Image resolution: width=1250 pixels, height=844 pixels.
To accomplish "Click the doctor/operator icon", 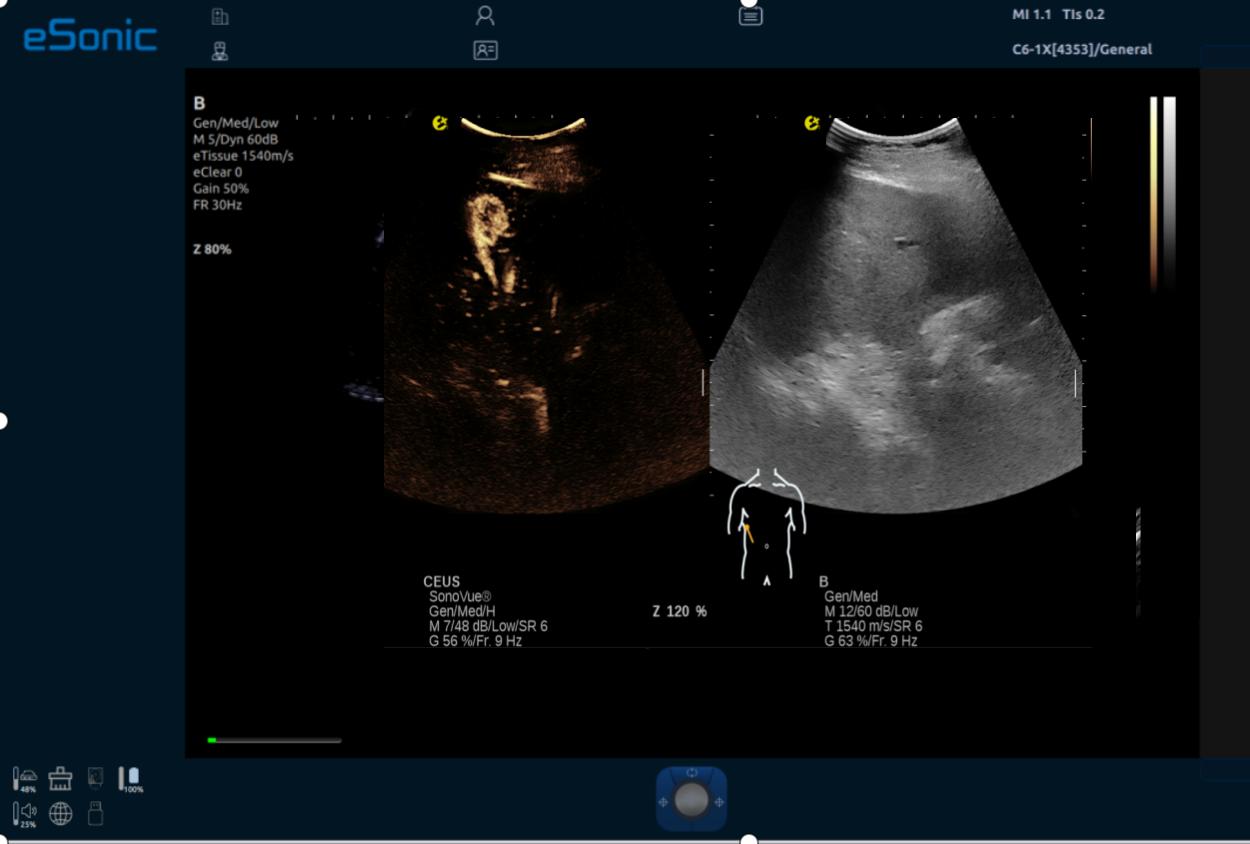I will 220,50.
